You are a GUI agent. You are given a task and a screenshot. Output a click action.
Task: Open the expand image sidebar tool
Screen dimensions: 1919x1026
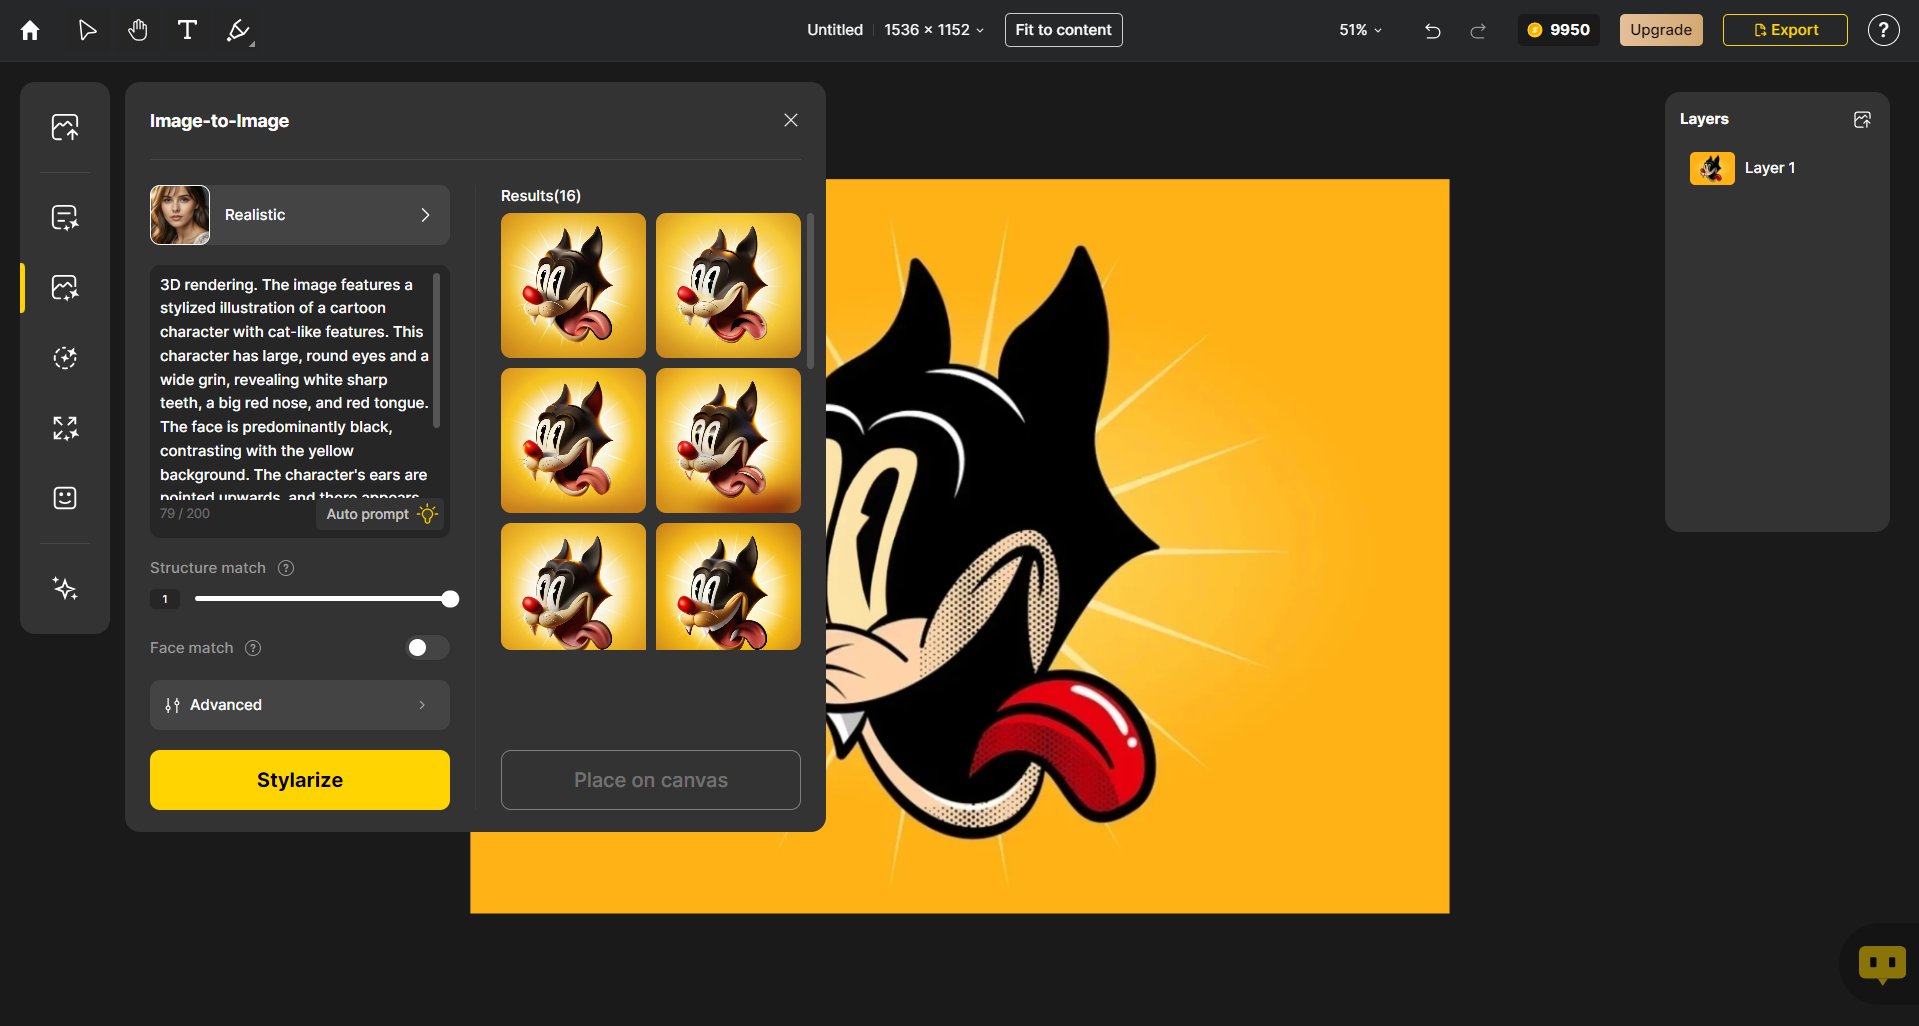pyautogui.click(x=65, y=428)
